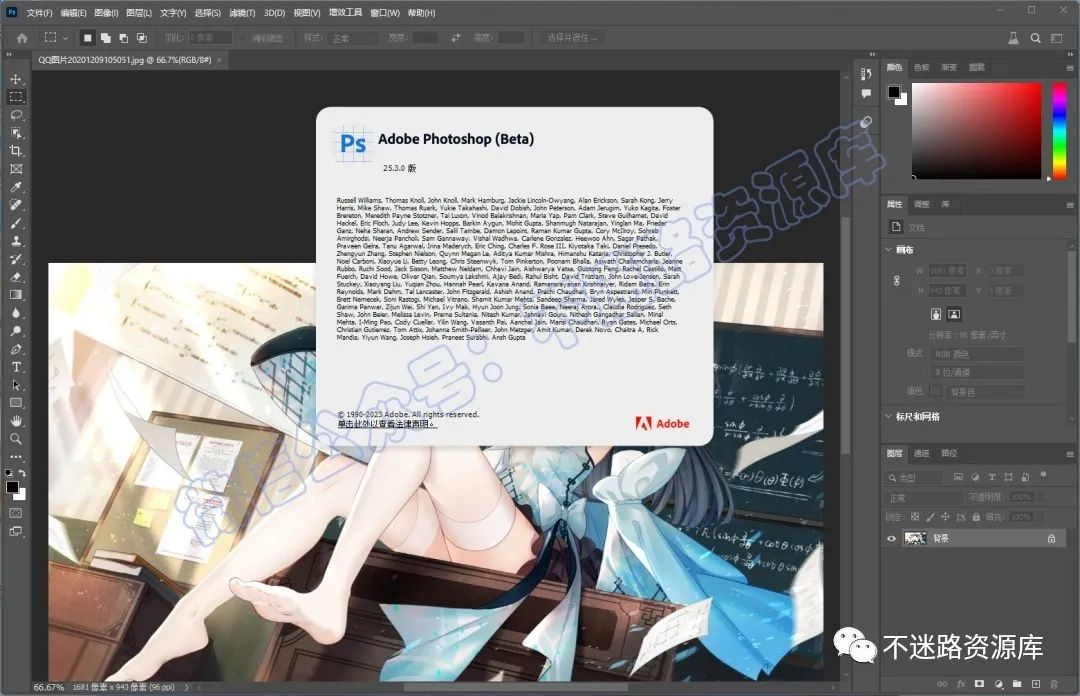This screenshot has height=696, width=1080.
Task: Toggle layer filter on/off switch
Action: [1043, 474]
